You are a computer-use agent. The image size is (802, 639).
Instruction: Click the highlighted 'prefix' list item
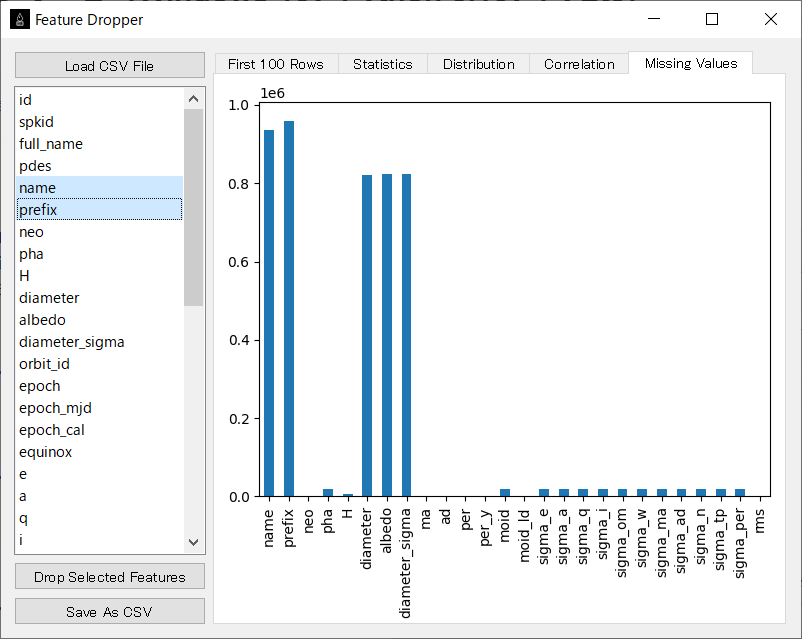coord(100,210)
